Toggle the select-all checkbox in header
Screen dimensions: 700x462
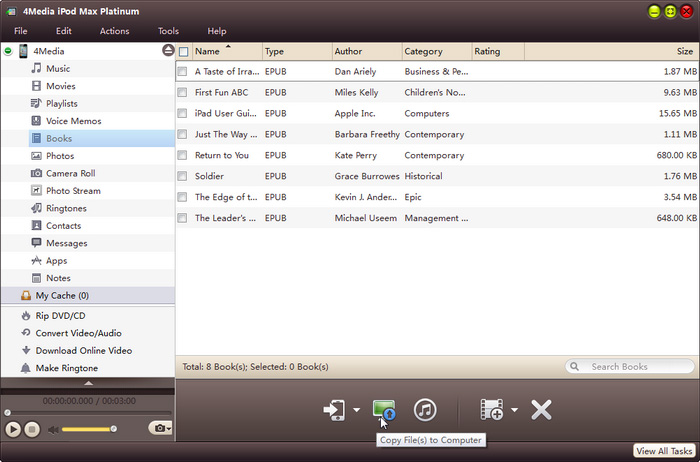tap(183, 51)
